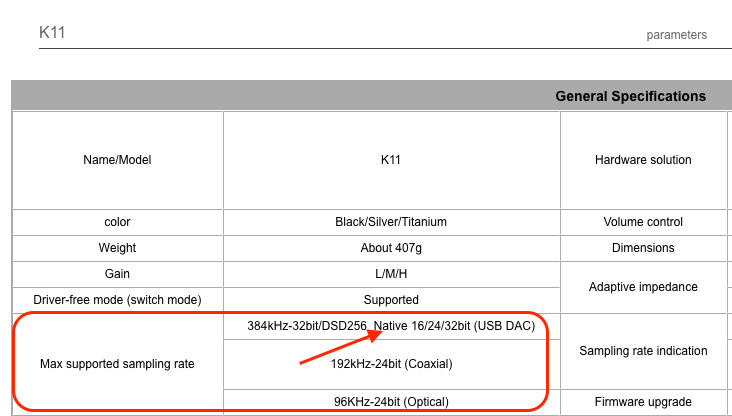
Task: Click the Hardware solution cell
Action: pyautogui.click(x=643, y=160)
